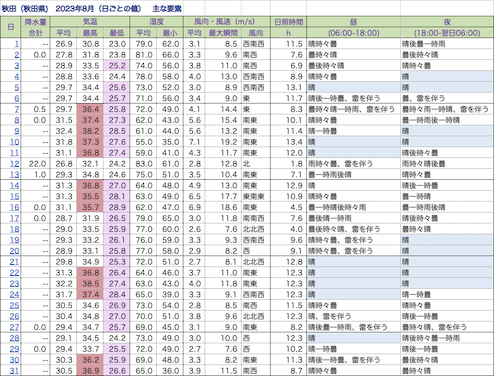Follow the day 7 date link
The image size is (494, 376).
click(17, 109)
